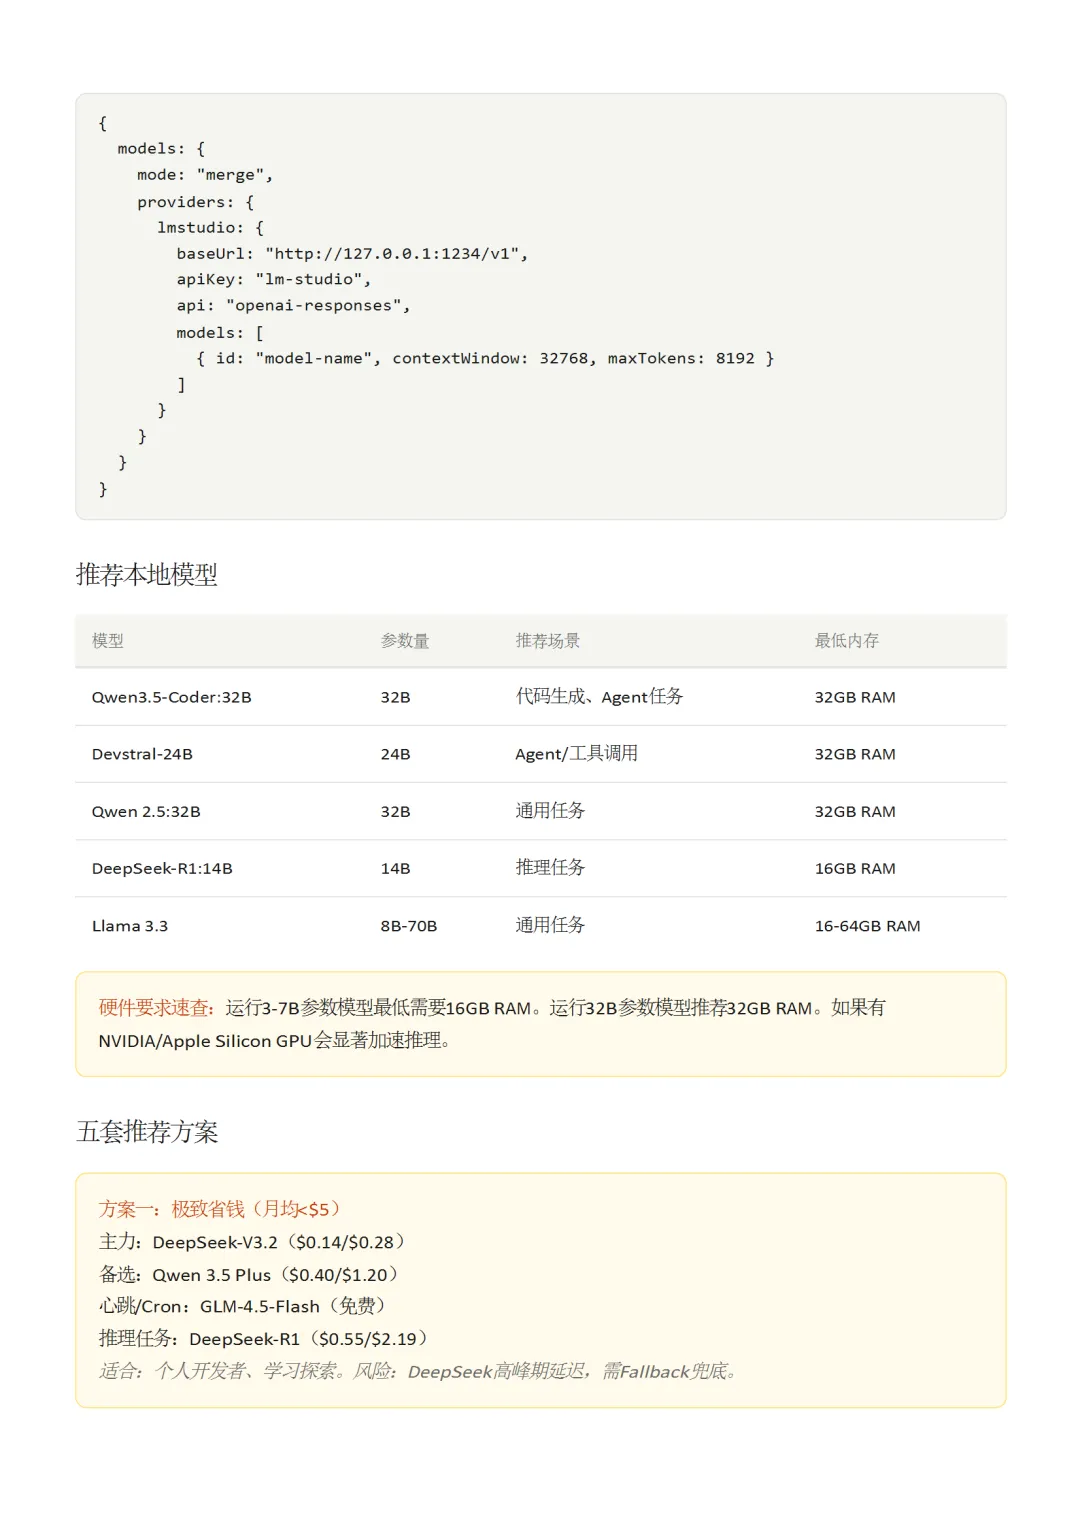Viewport: 1080px width, 1528px height.
Task: Select the Qwen3.5-Coder:32B cell
Action: click(172, 697)
